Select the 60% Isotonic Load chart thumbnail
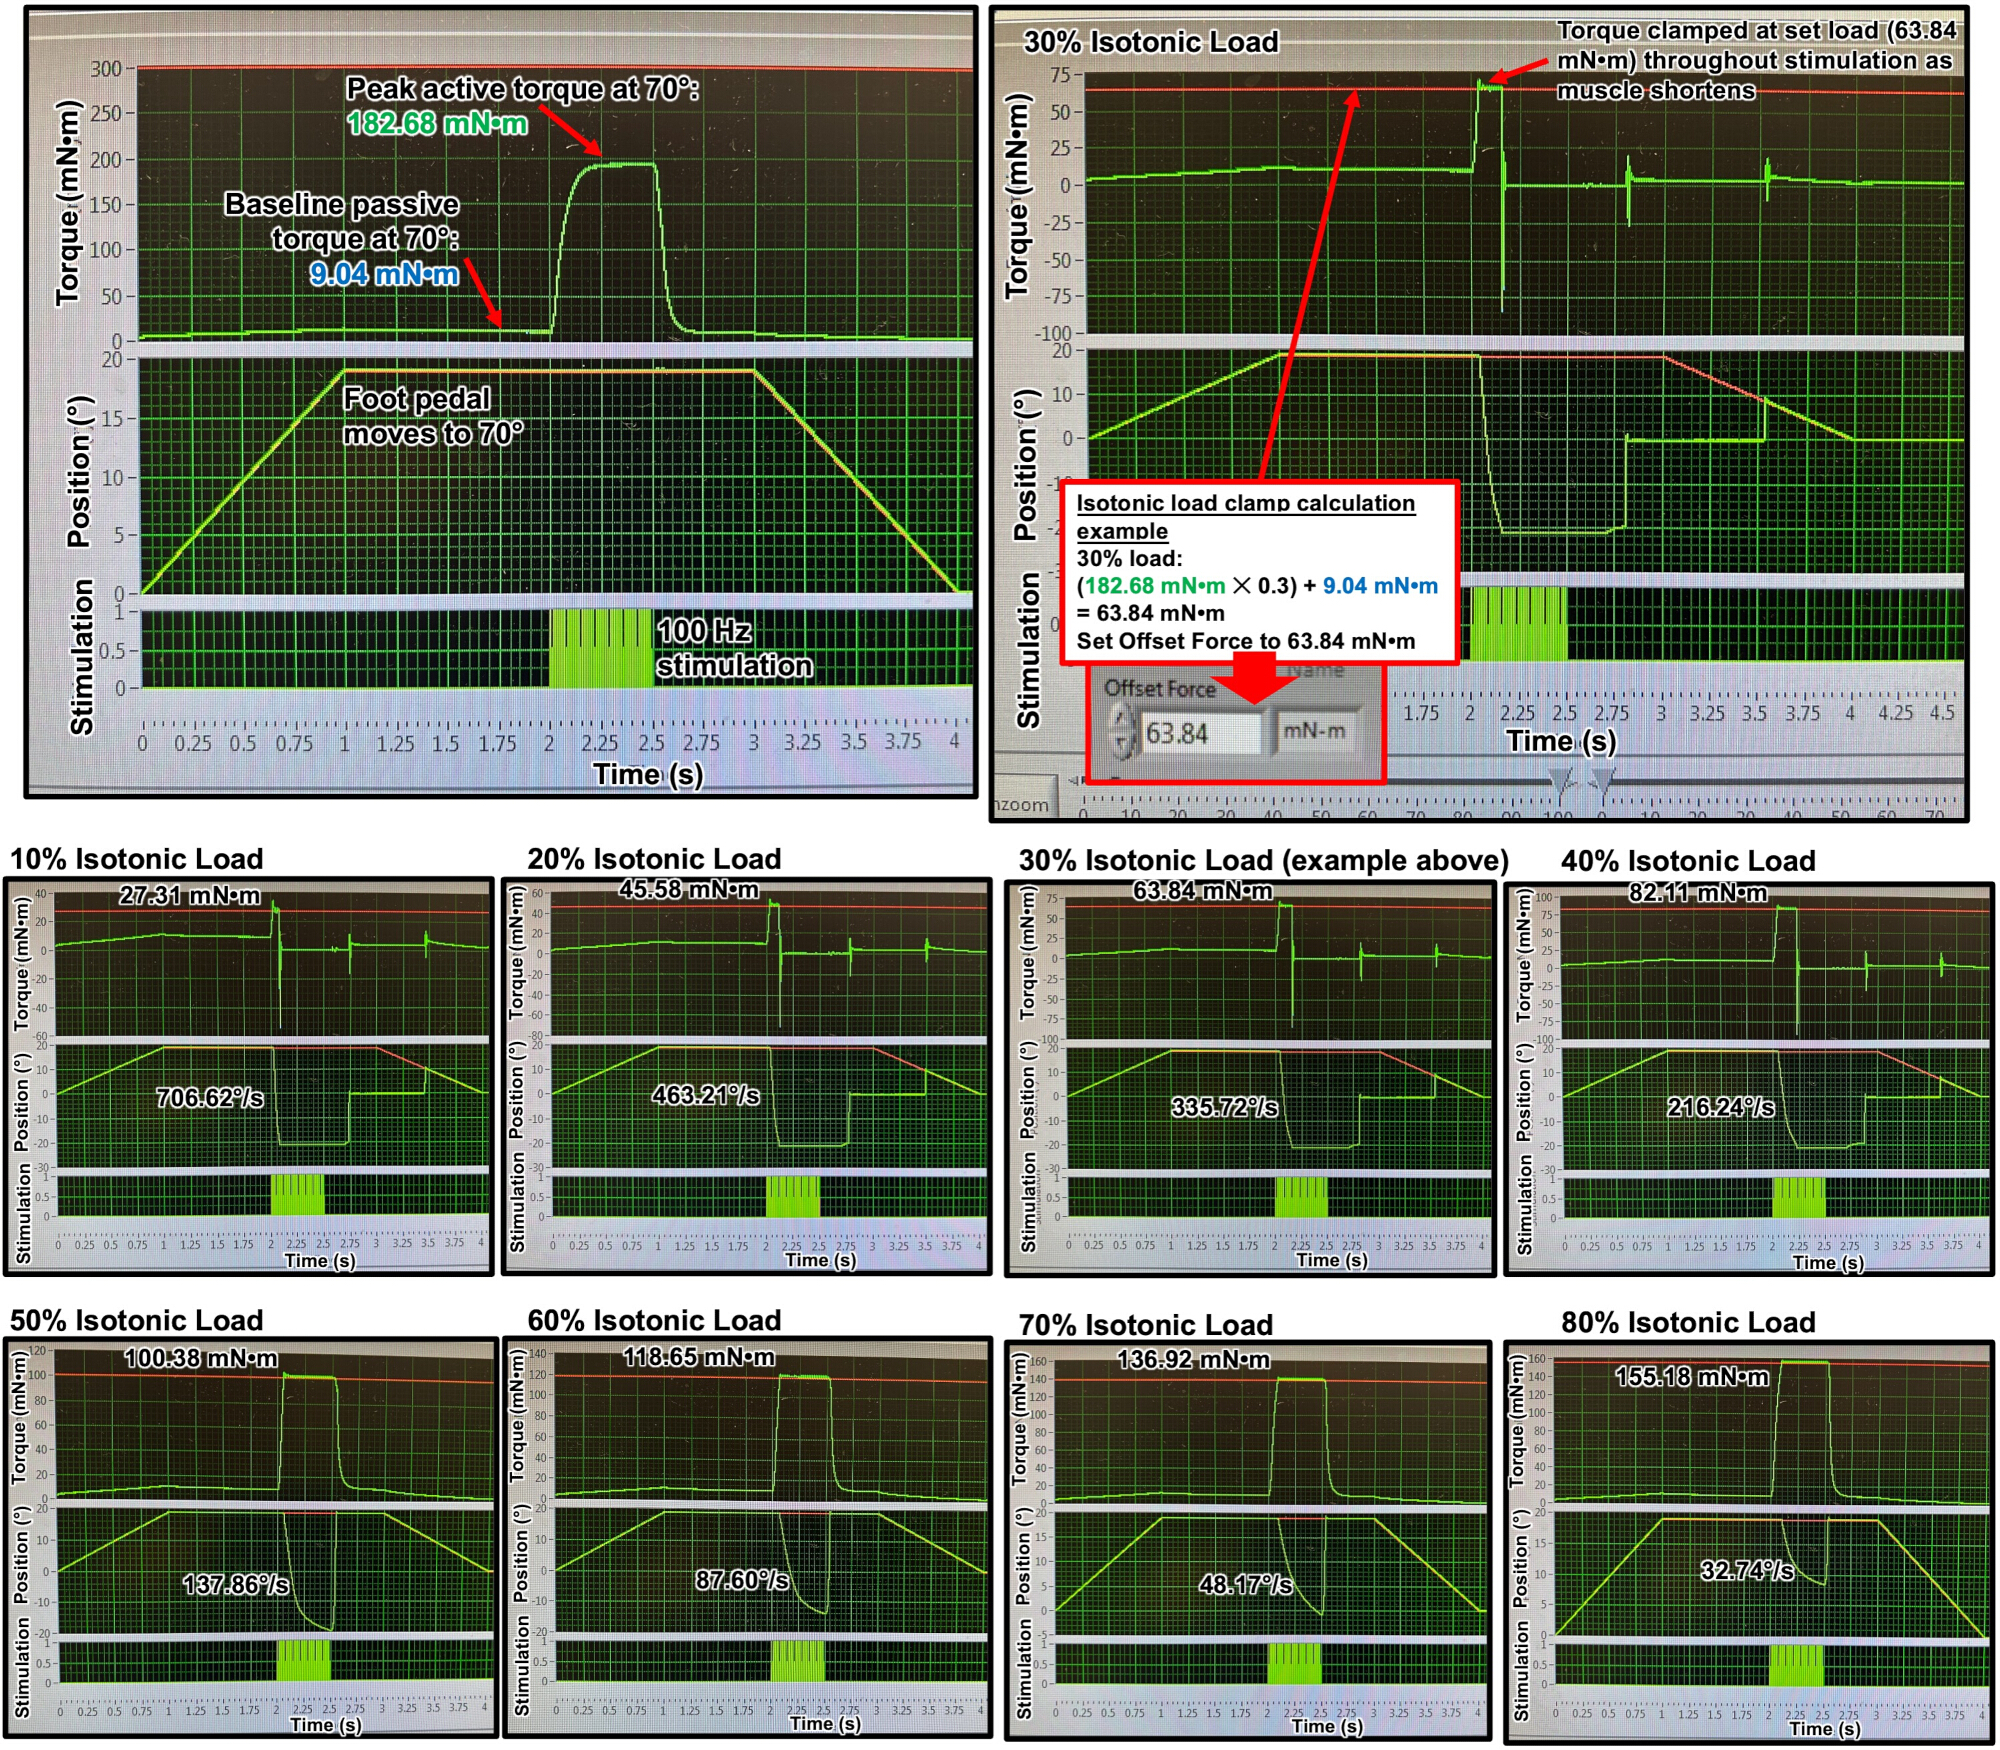 (747, 1537)
